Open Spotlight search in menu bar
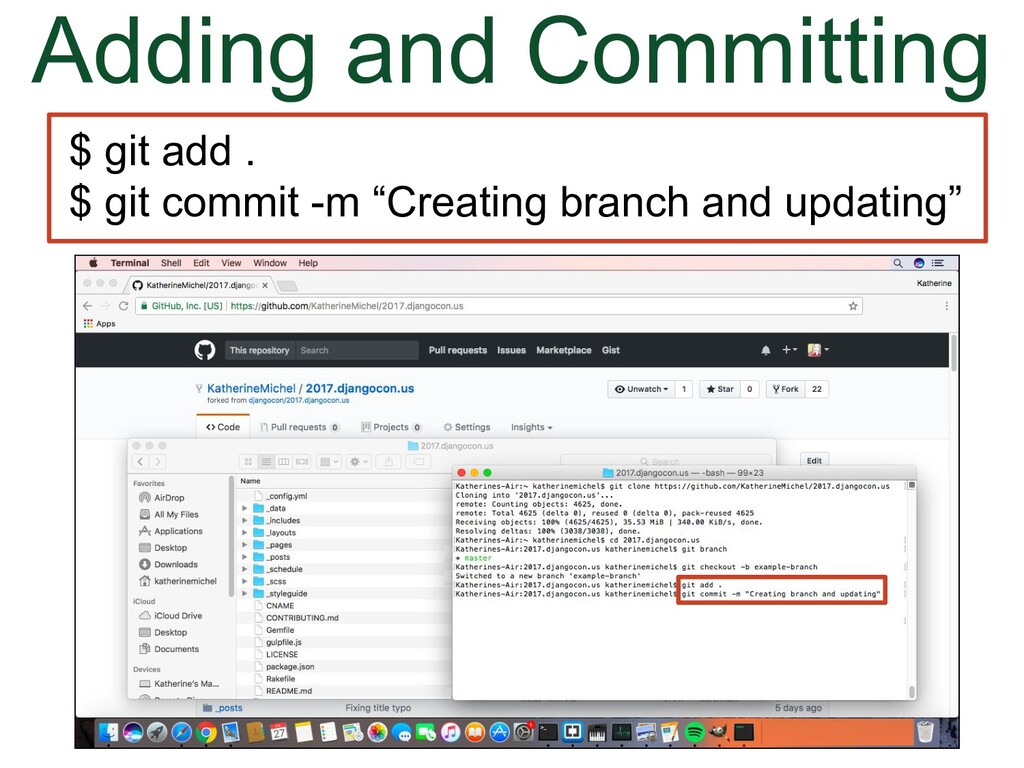Viewport: 1024px width, 768px height. 898,263
